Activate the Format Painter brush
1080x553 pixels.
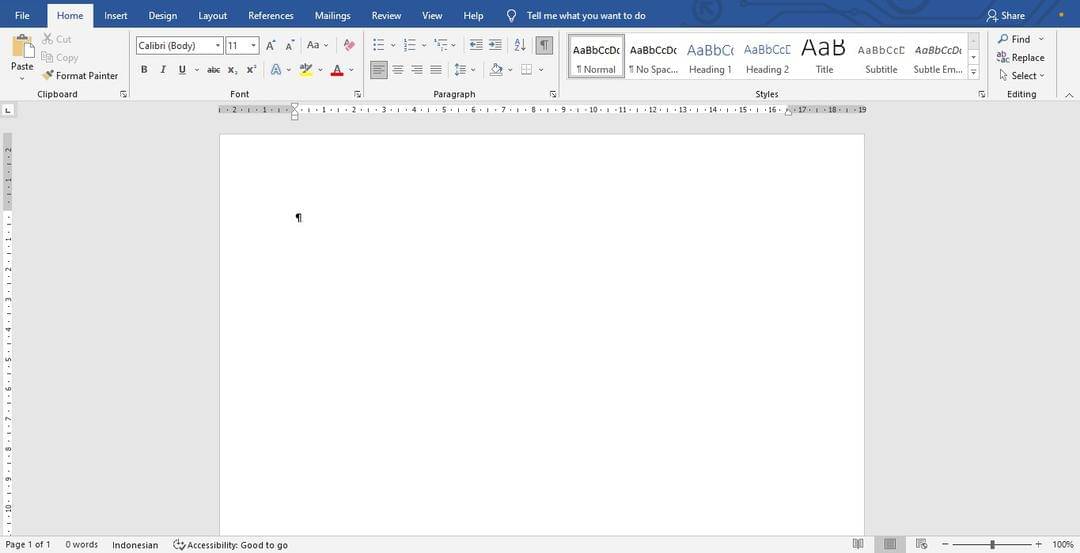coord(80,76)
